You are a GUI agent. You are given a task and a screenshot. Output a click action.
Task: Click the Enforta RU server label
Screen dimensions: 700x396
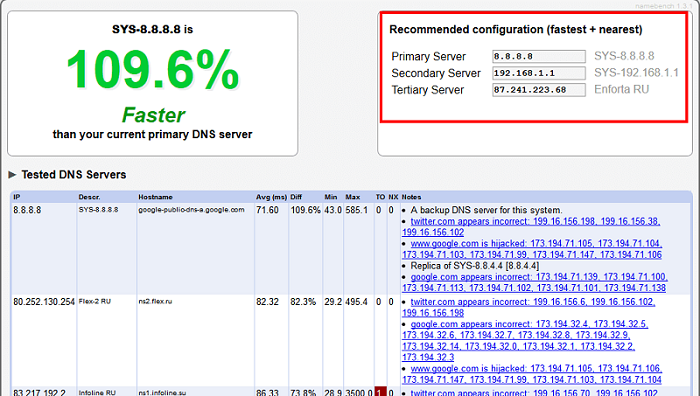click(x=621, y=89)
